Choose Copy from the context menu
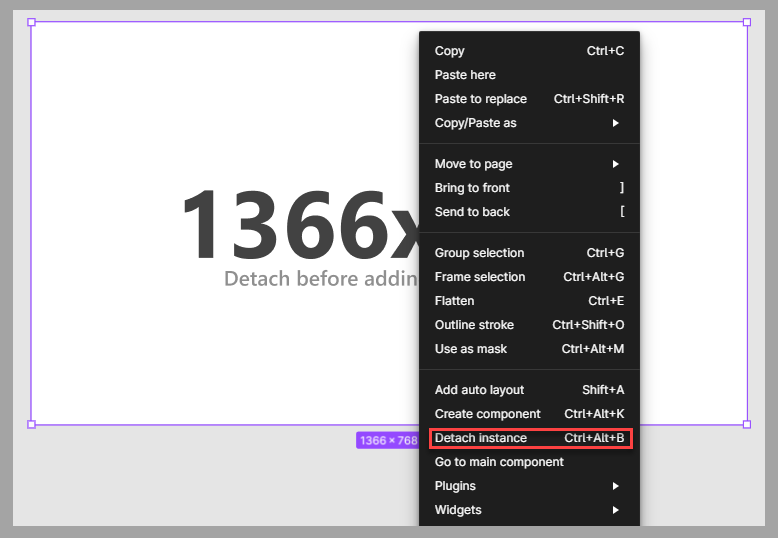This screenshot has width=778, height=538. (529, 51)
